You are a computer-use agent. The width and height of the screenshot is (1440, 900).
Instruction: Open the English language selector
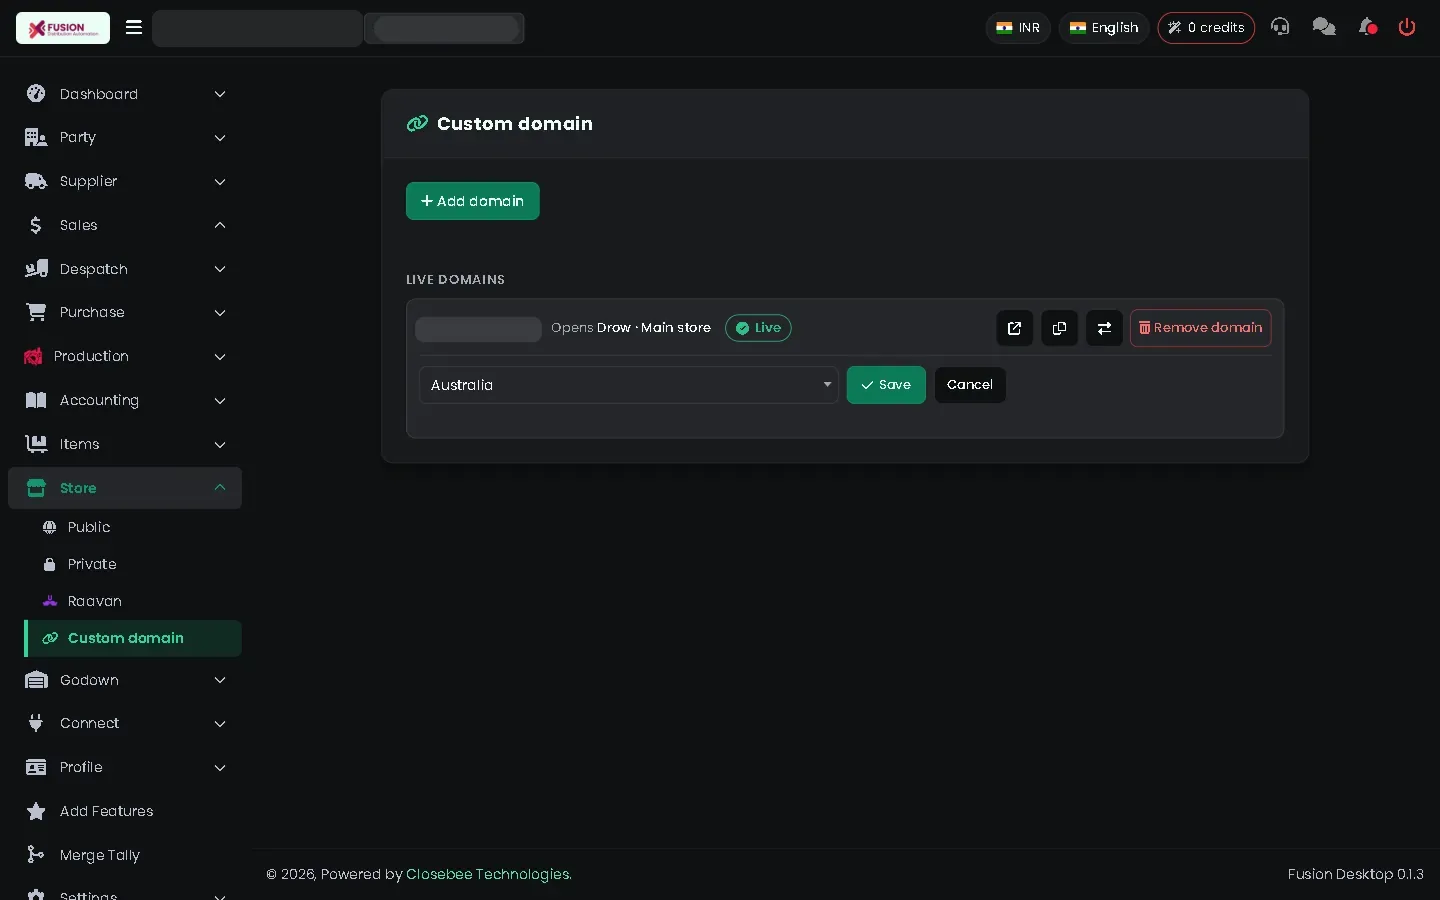[1104, 28]
